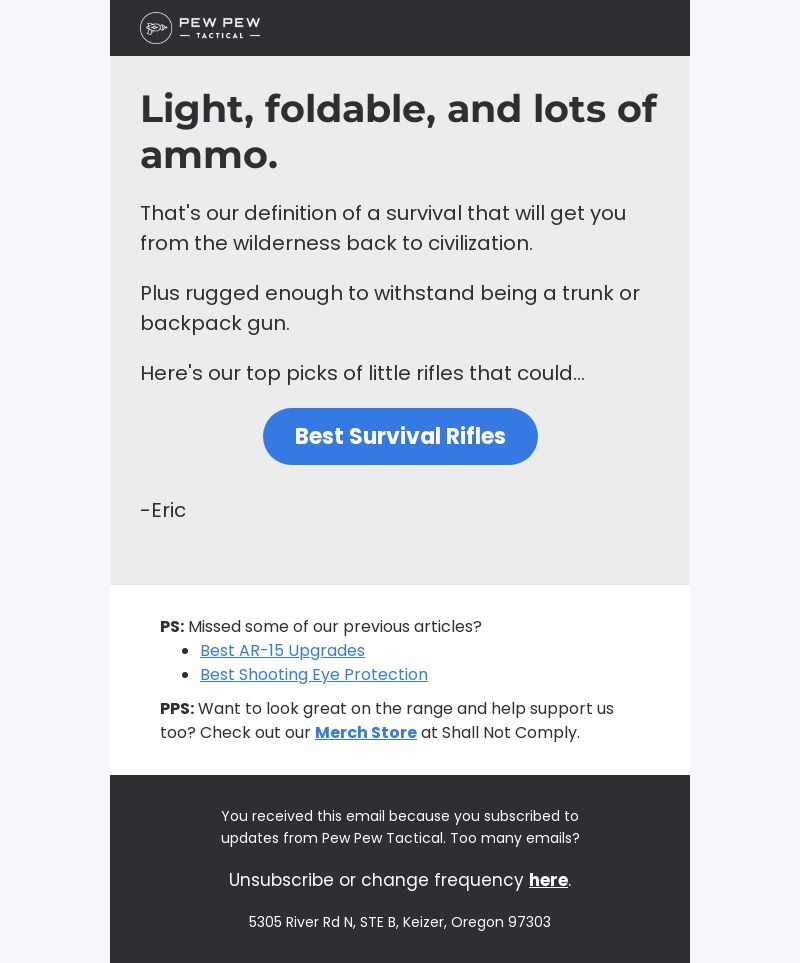Click the paragraph starting 'That's our definition'
The width and height of the screenshot is (800, 963).
[x=383, y=228]
